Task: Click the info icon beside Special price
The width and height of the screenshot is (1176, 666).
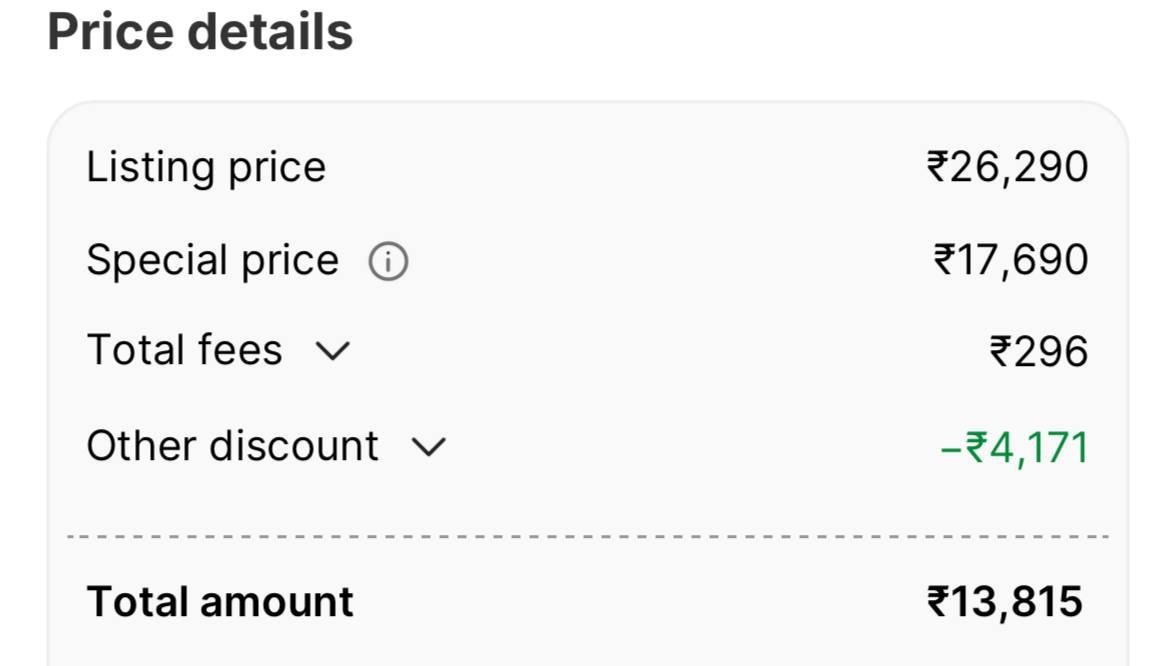Action: 388,263
